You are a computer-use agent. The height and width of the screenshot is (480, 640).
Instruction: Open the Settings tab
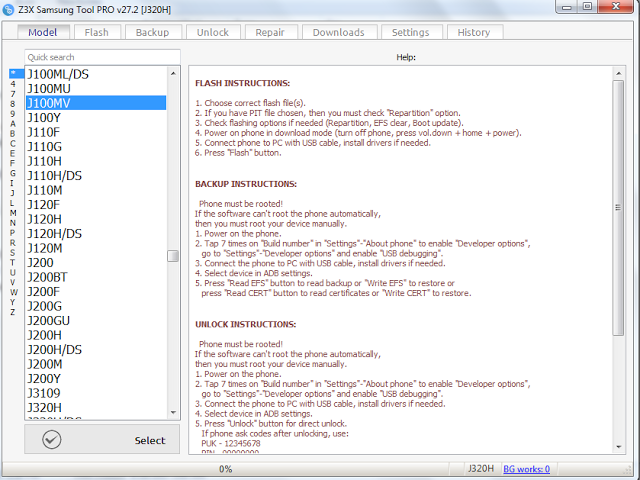(411, 32)
